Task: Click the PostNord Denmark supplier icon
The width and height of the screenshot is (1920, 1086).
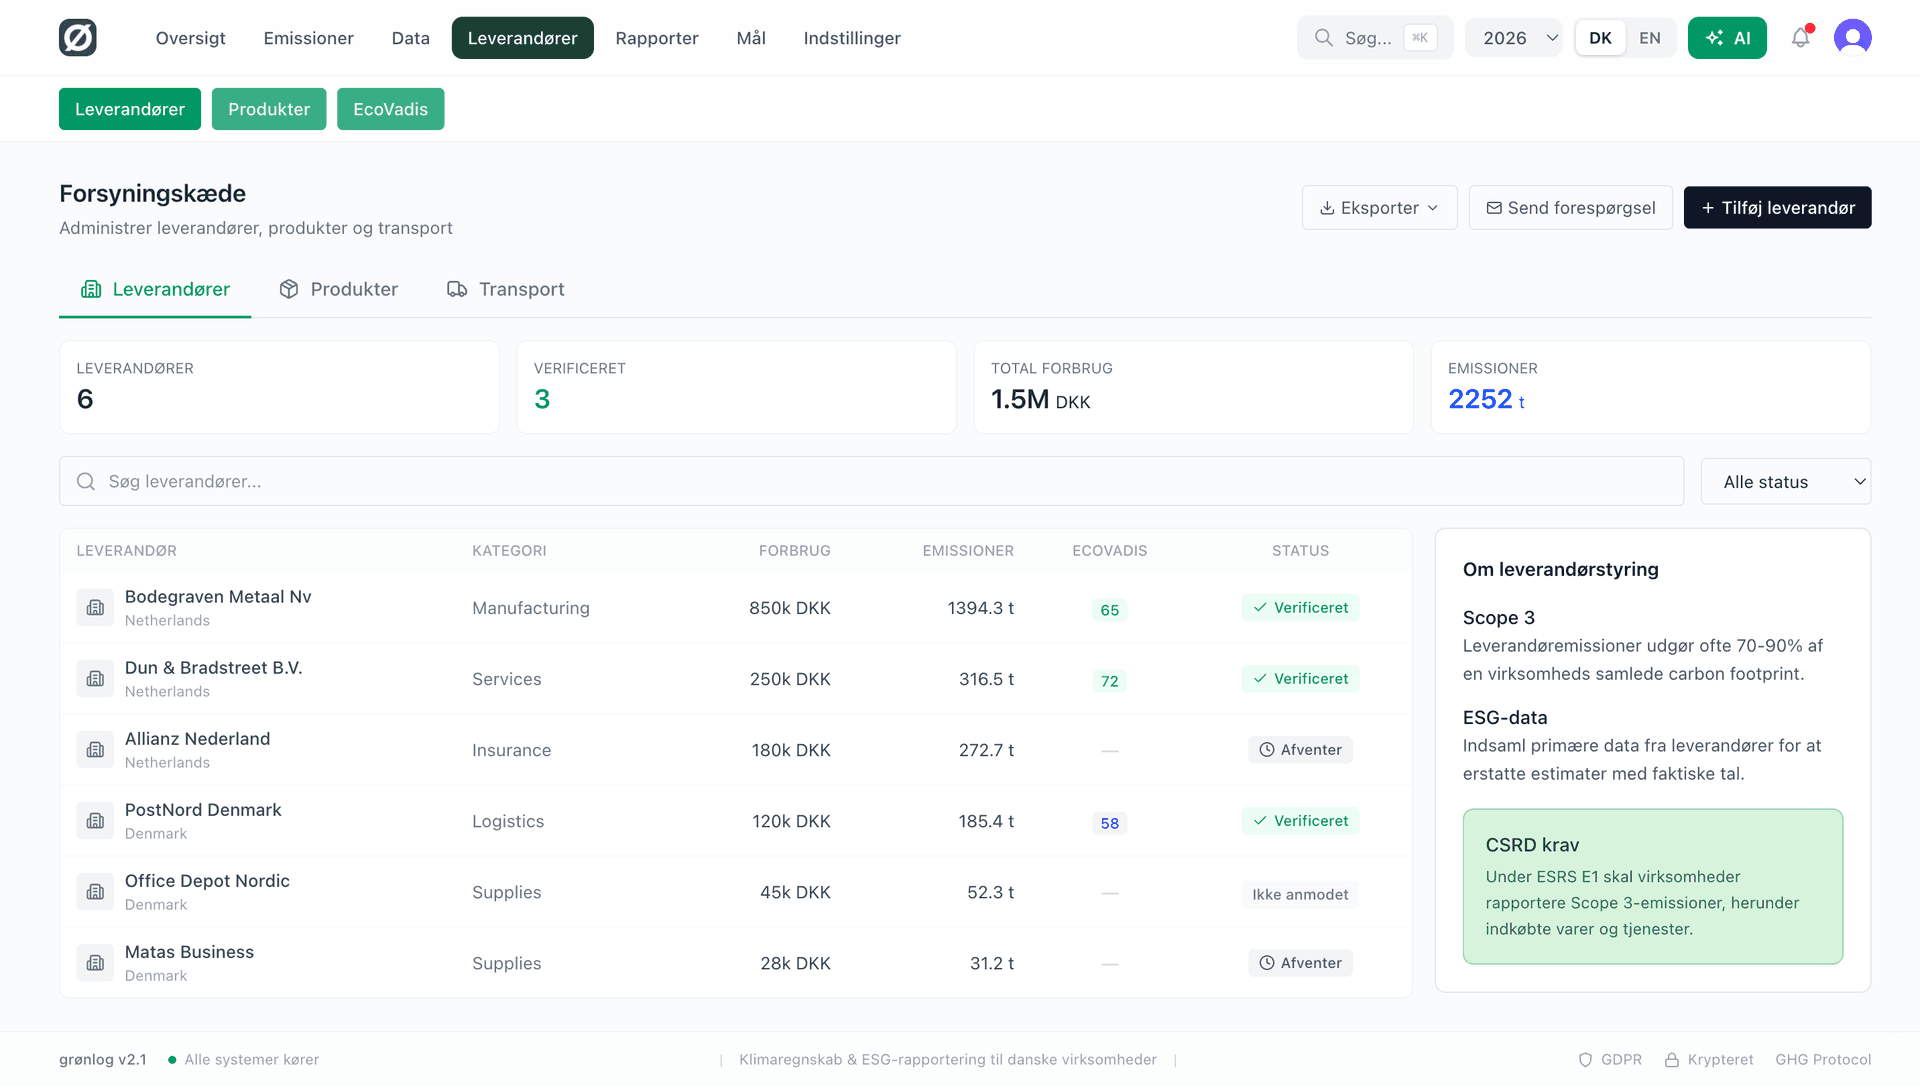Action: click(95, 821)
